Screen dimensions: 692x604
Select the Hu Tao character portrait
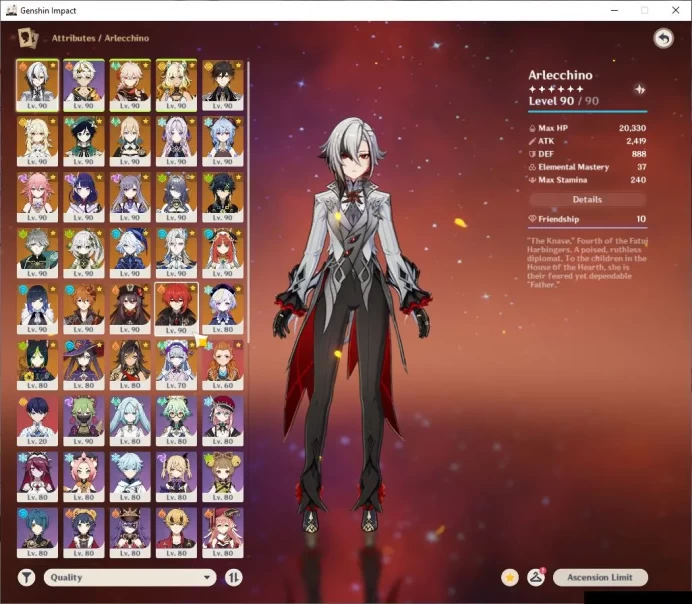(130, 309)
